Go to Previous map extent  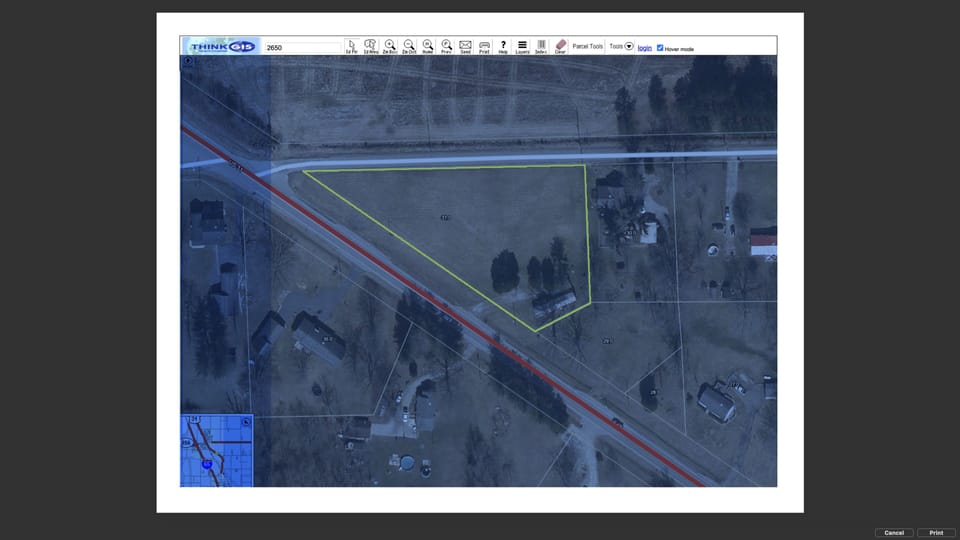tap(446, 46)
